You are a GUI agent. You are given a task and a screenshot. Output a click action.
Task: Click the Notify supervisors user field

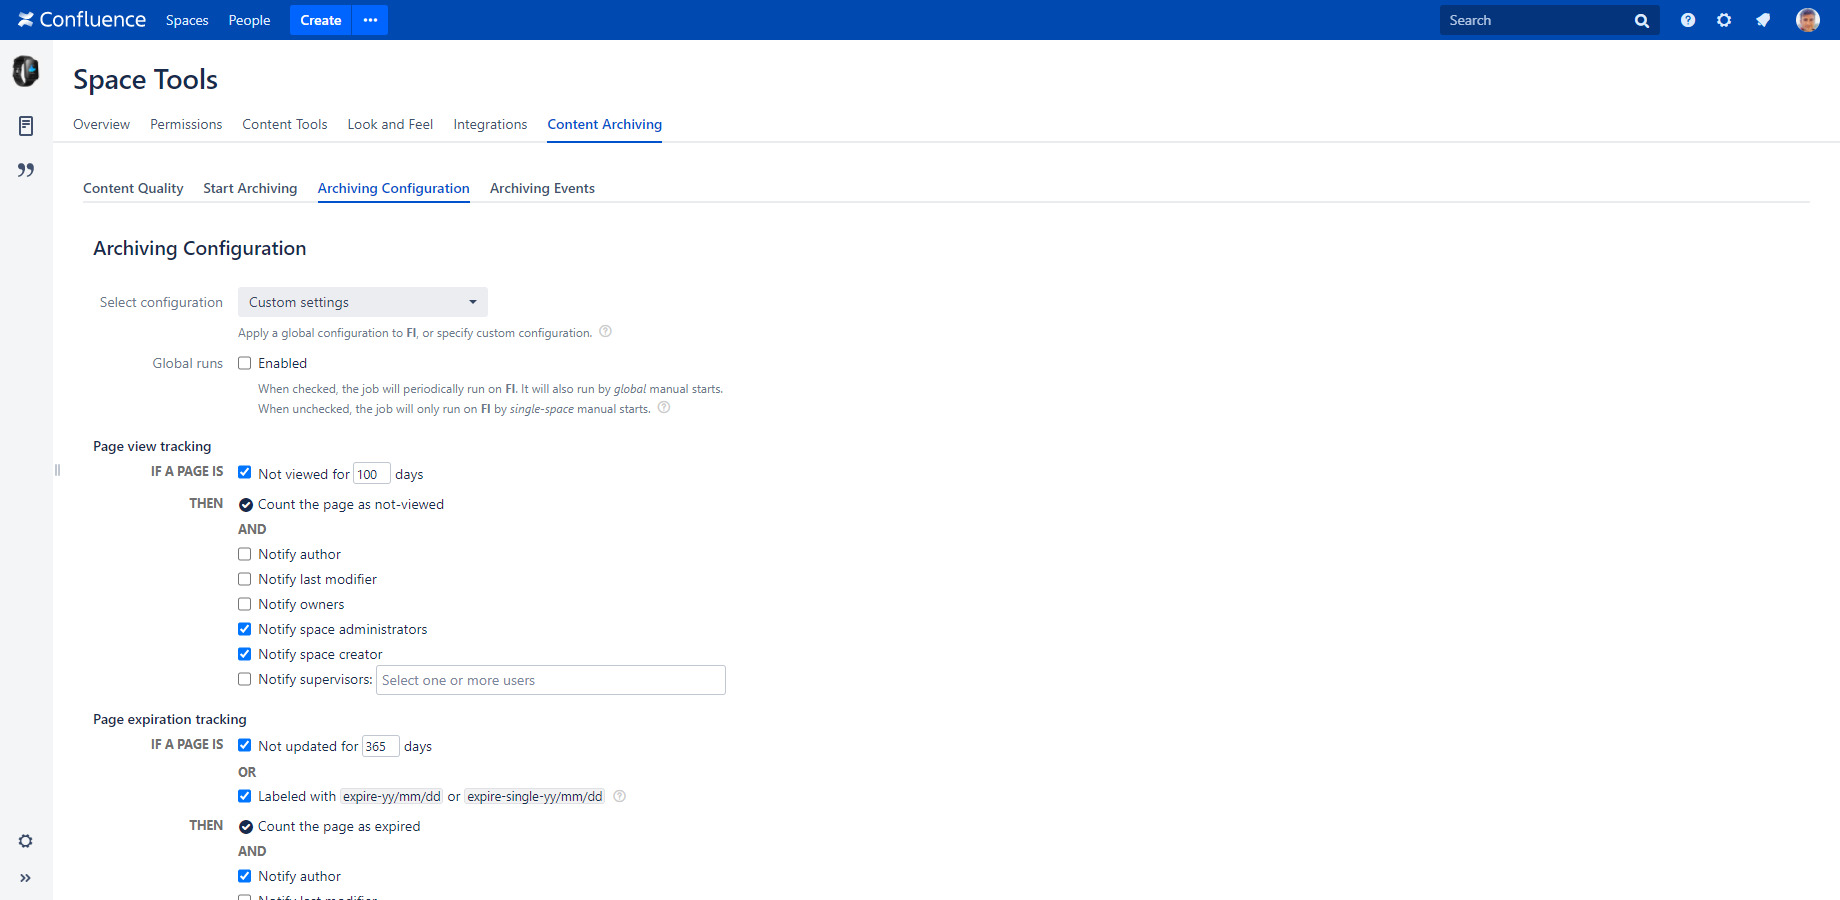551,680
